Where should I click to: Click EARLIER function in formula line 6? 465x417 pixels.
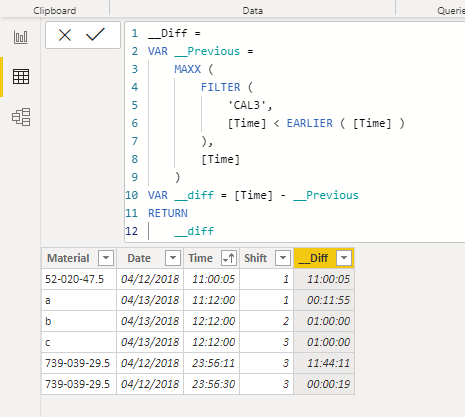[310, 123]
